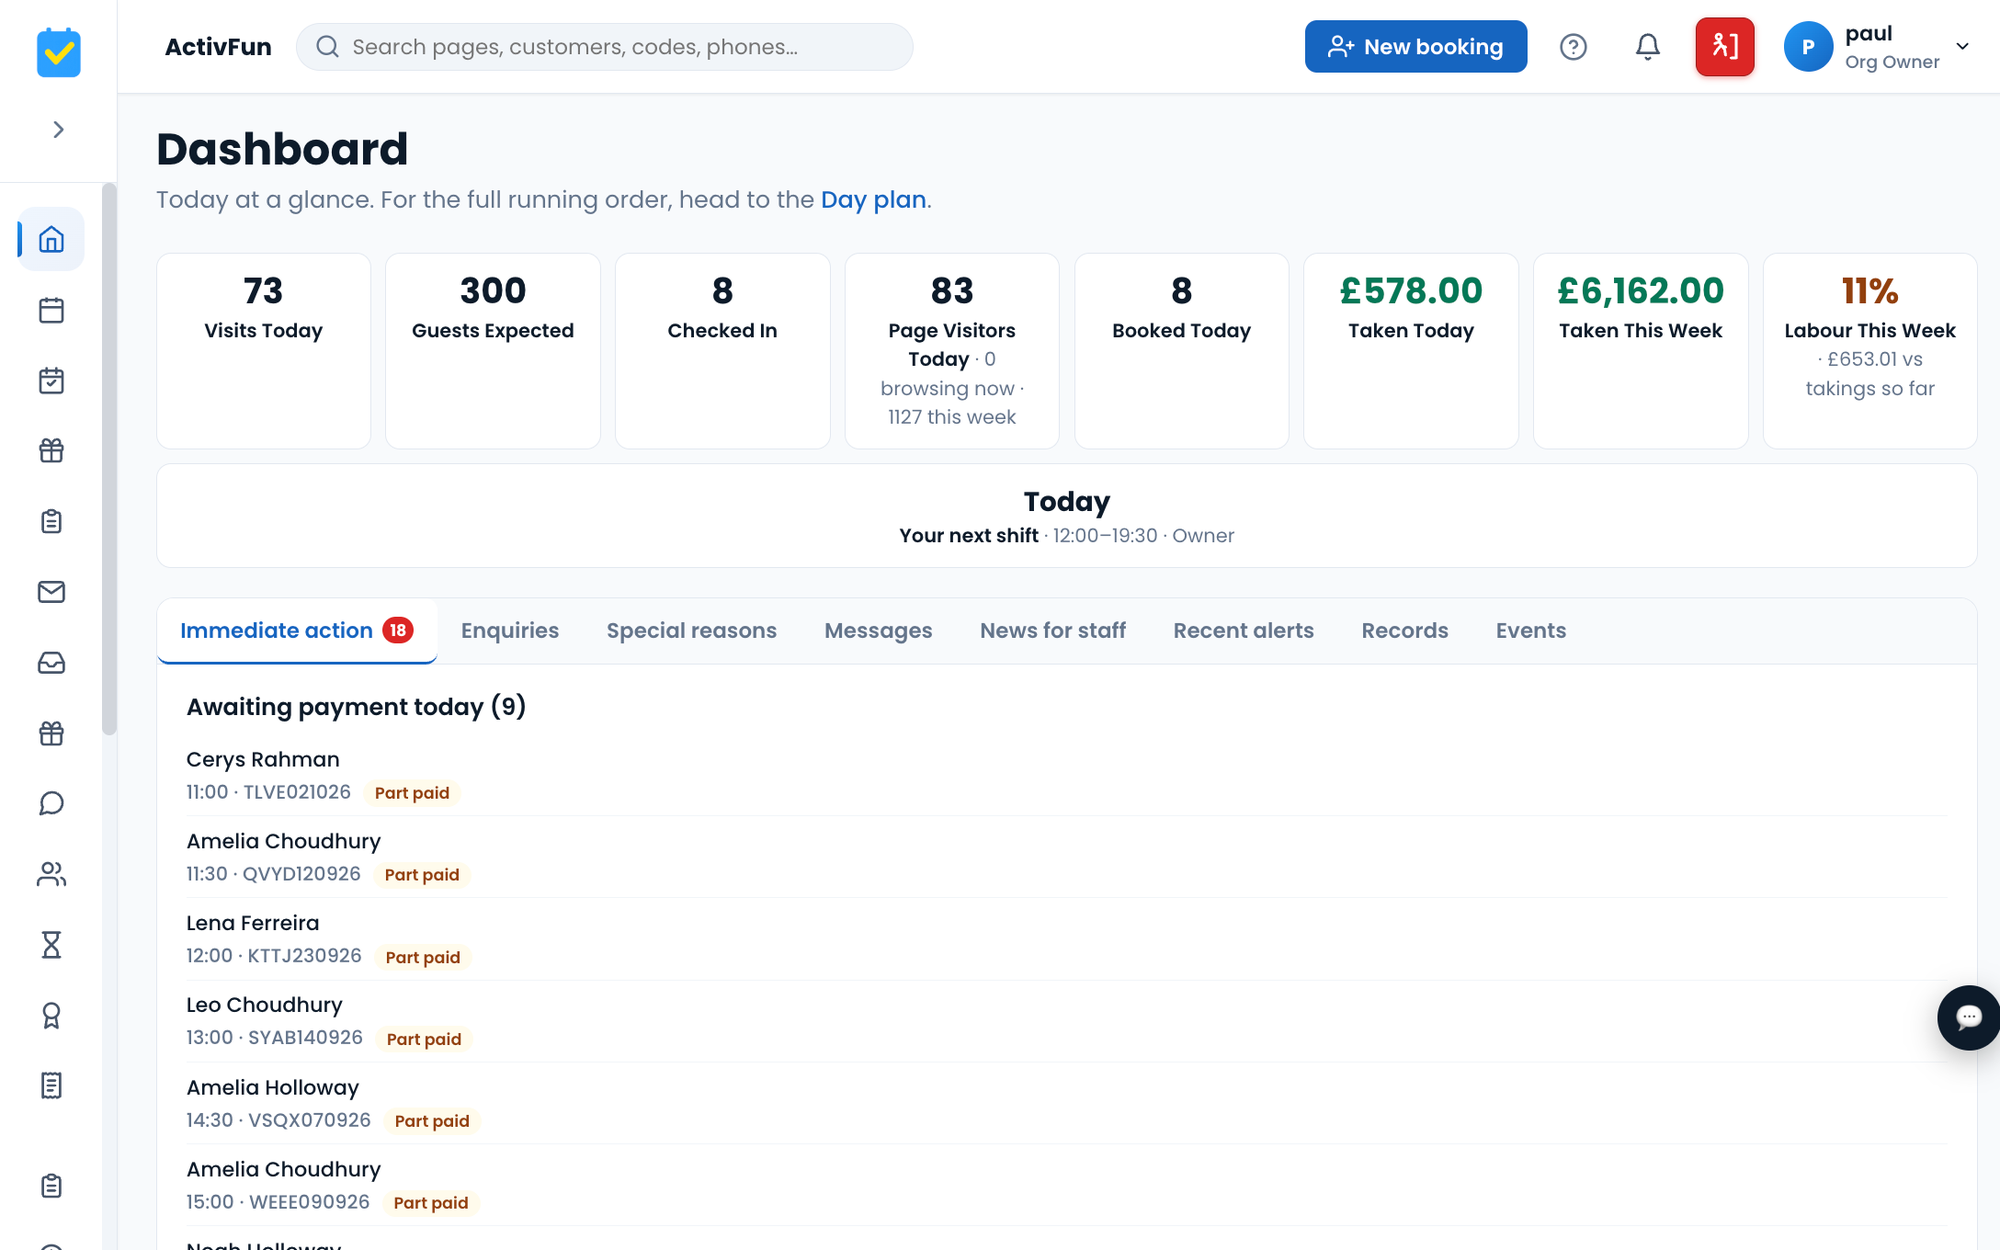The image size is (2000, 1250).
Task: Open the Home dashboard sidebar icon
Action: (x=51, y=239)
